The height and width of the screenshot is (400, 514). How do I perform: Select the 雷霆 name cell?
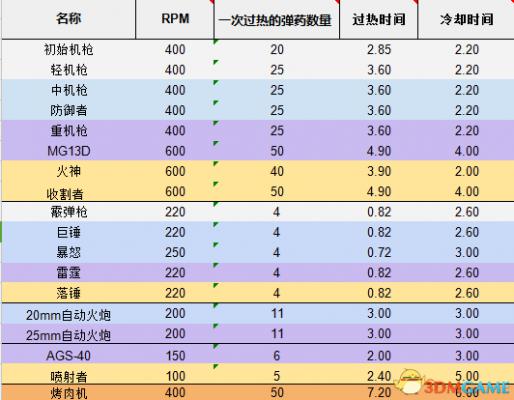click(x=69, y=273)
